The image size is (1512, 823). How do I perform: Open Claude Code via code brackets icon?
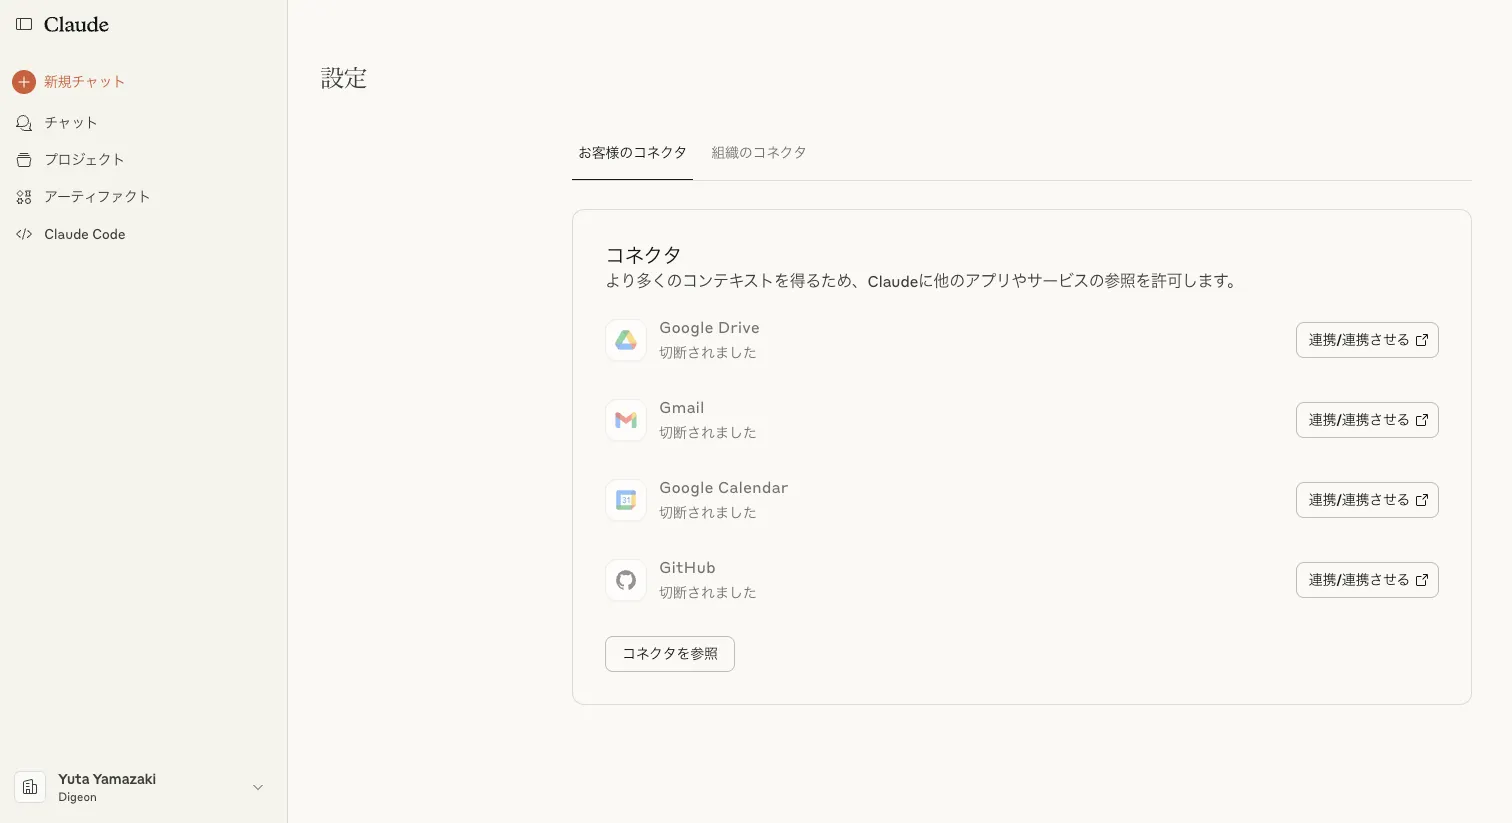coord(24,234)
